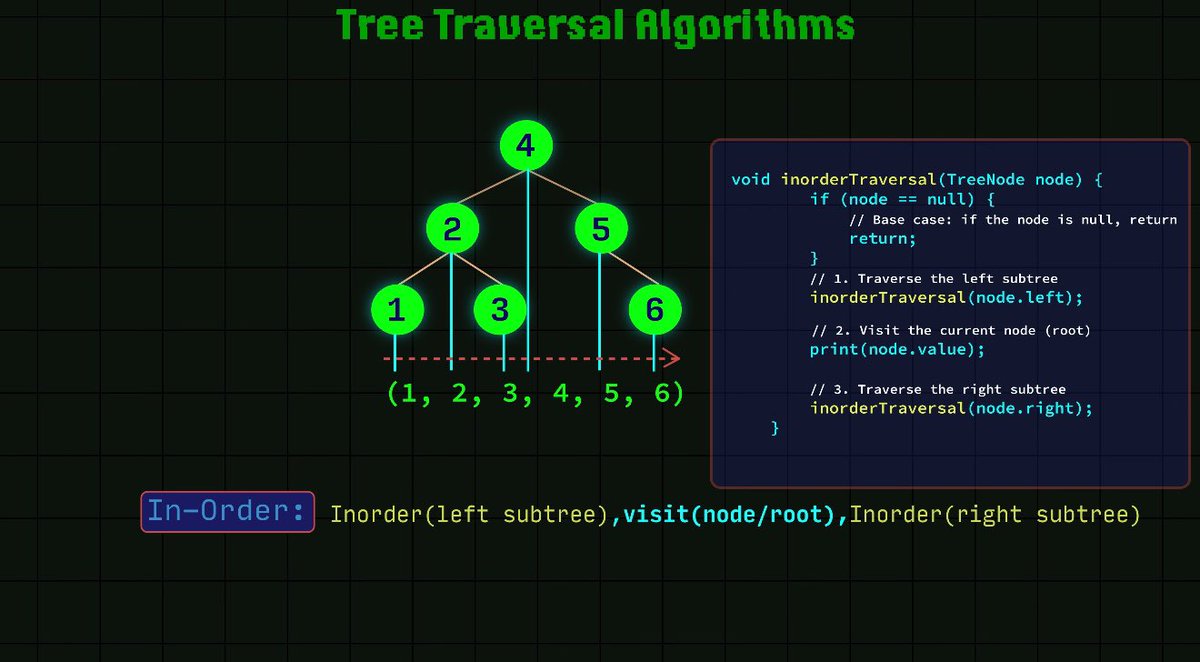Image resolution: width=1200 pixels, height=662 pixels.
Task: Click the leaf tree node numbered 6
Action: 655,310
